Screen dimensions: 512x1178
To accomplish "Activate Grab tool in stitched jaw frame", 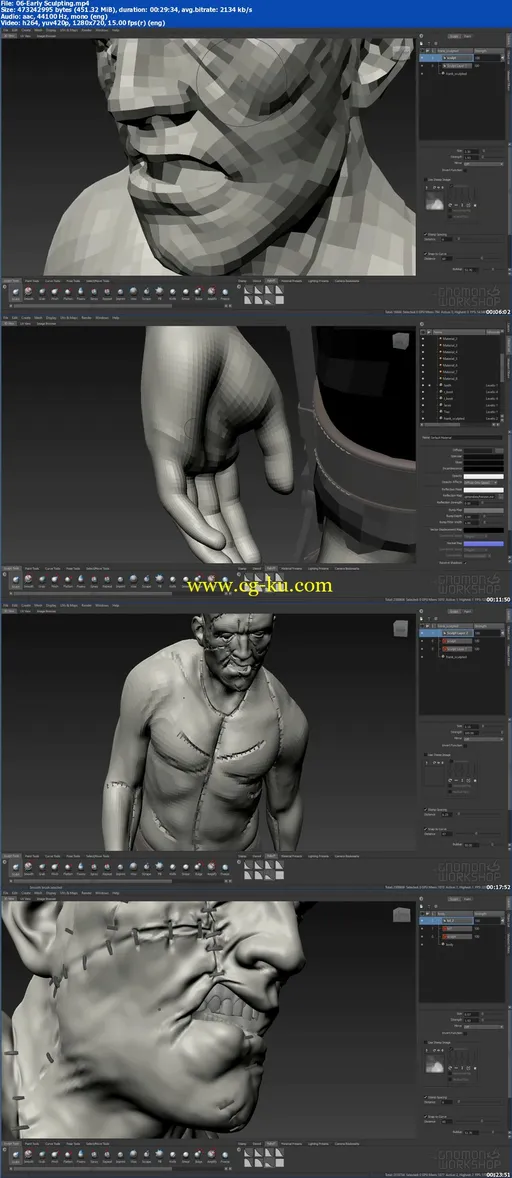I will tap(42, 1157).
